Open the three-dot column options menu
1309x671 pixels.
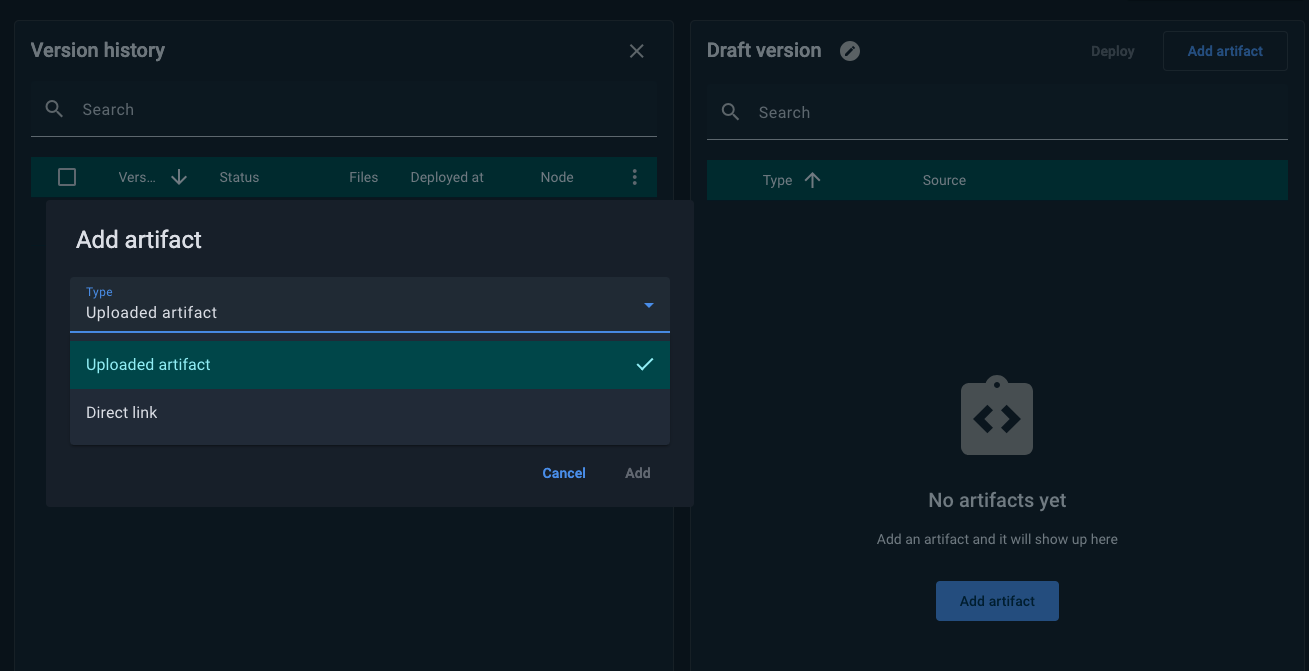634,177
